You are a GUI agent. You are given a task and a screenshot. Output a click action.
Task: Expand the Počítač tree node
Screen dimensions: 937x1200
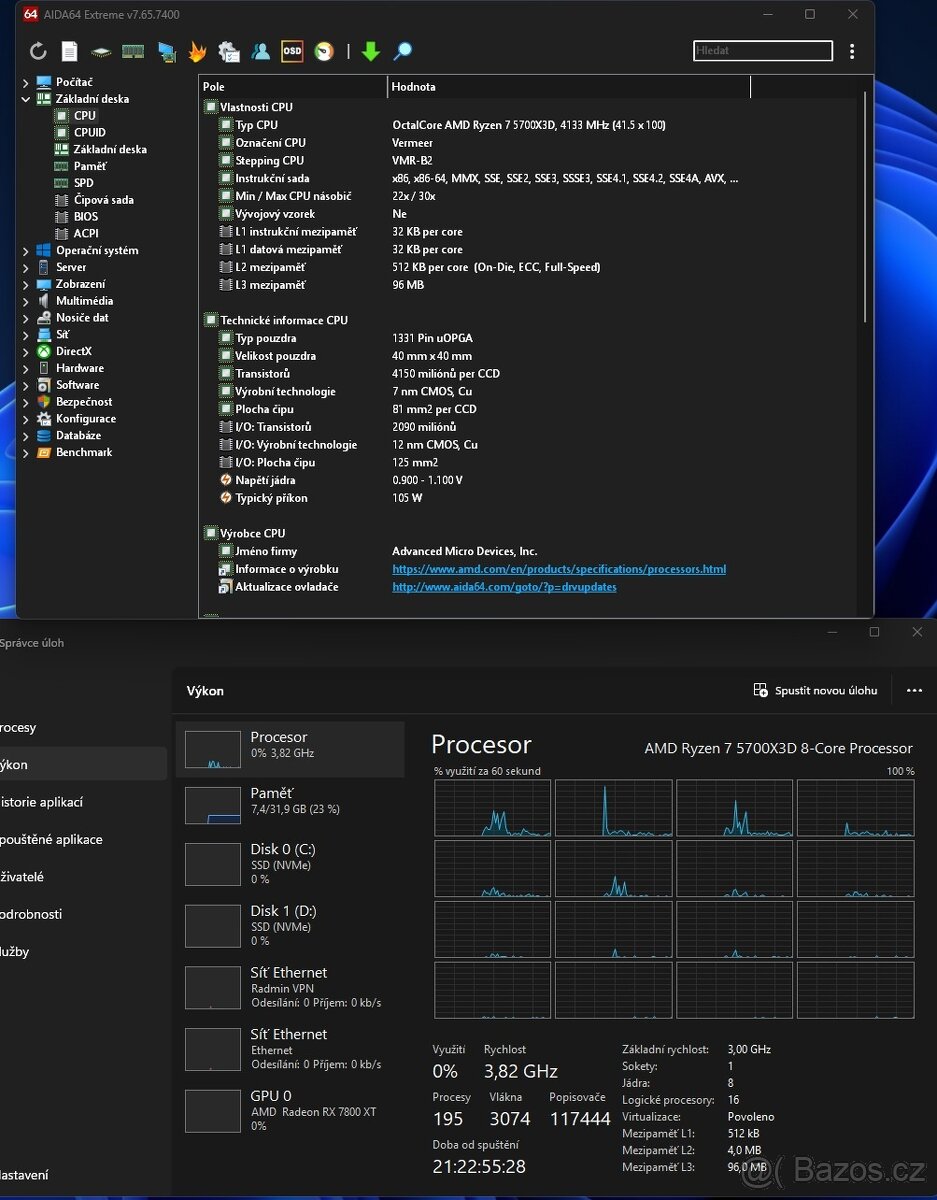click(26, 82)
